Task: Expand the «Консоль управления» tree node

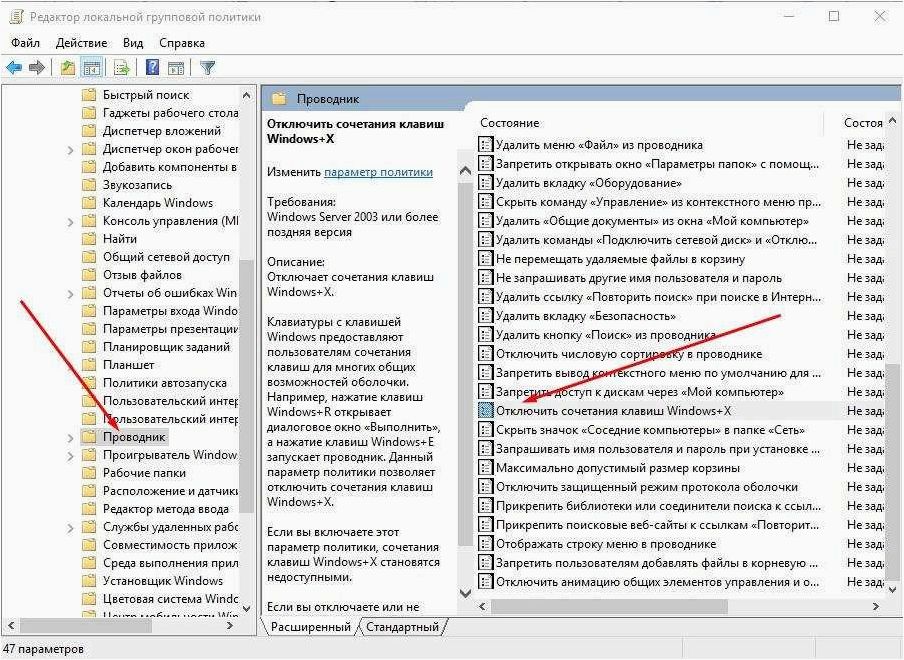Action: 70,222
